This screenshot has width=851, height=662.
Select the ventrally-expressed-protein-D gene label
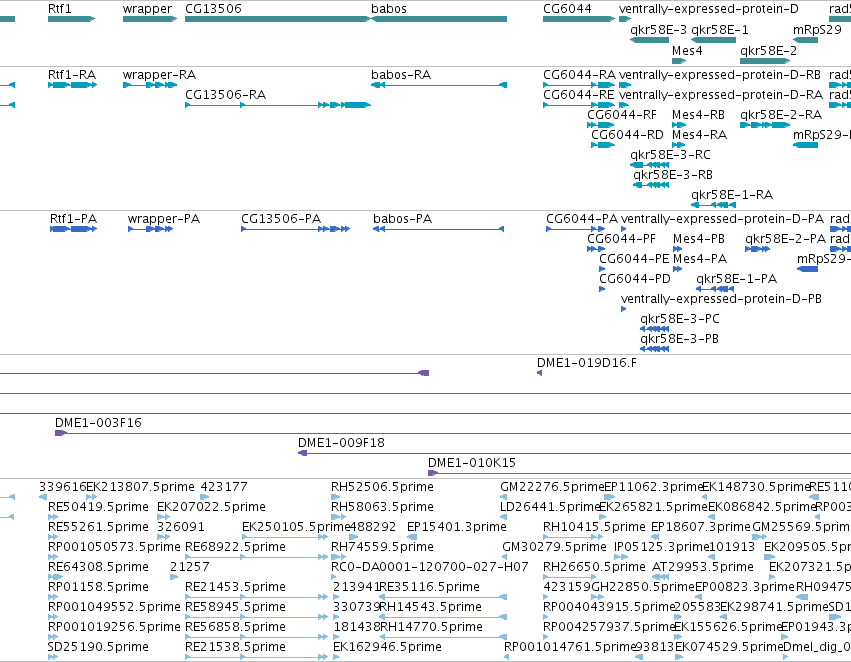708,9
